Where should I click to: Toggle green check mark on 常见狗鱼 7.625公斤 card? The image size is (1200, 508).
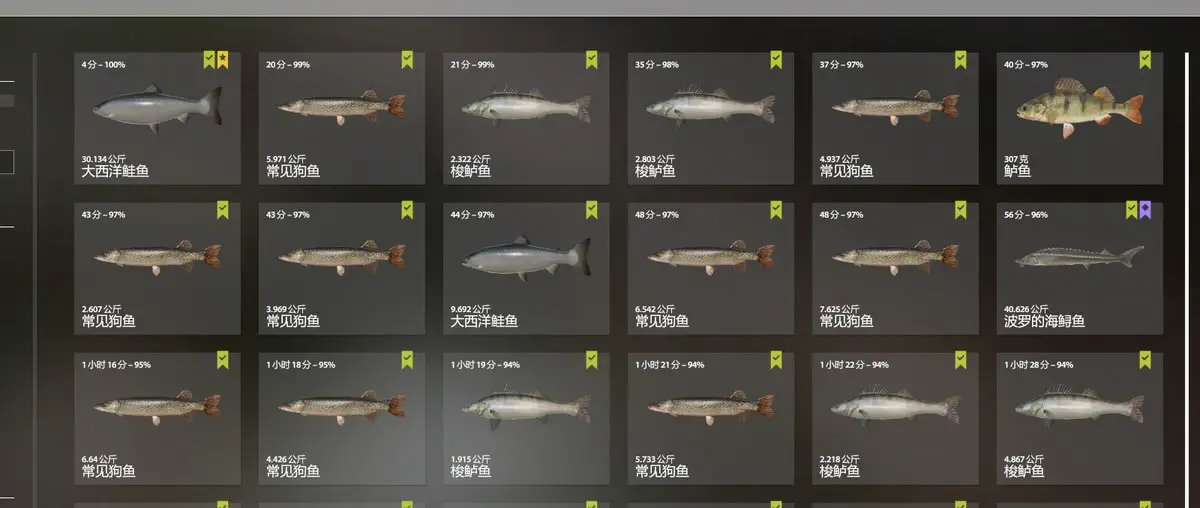tap(961, 210)
